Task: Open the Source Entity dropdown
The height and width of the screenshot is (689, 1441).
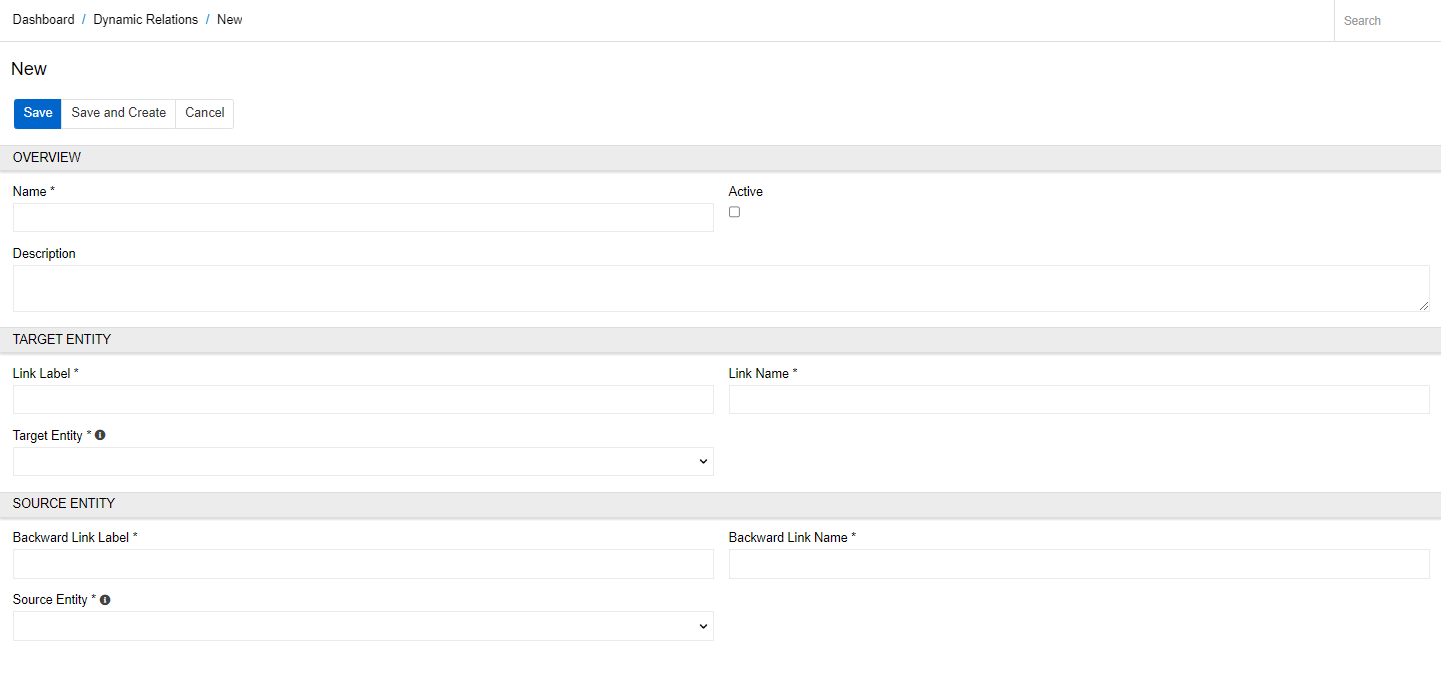Action: coord(363,626)
